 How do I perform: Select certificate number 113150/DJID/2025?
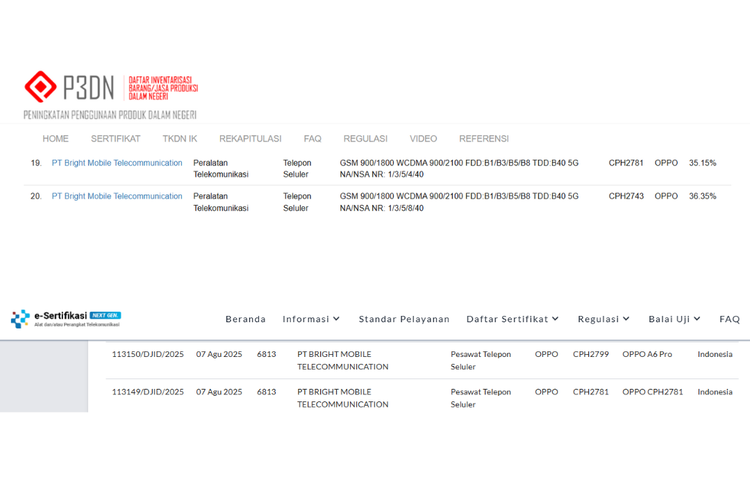click(x=148, y=354)
